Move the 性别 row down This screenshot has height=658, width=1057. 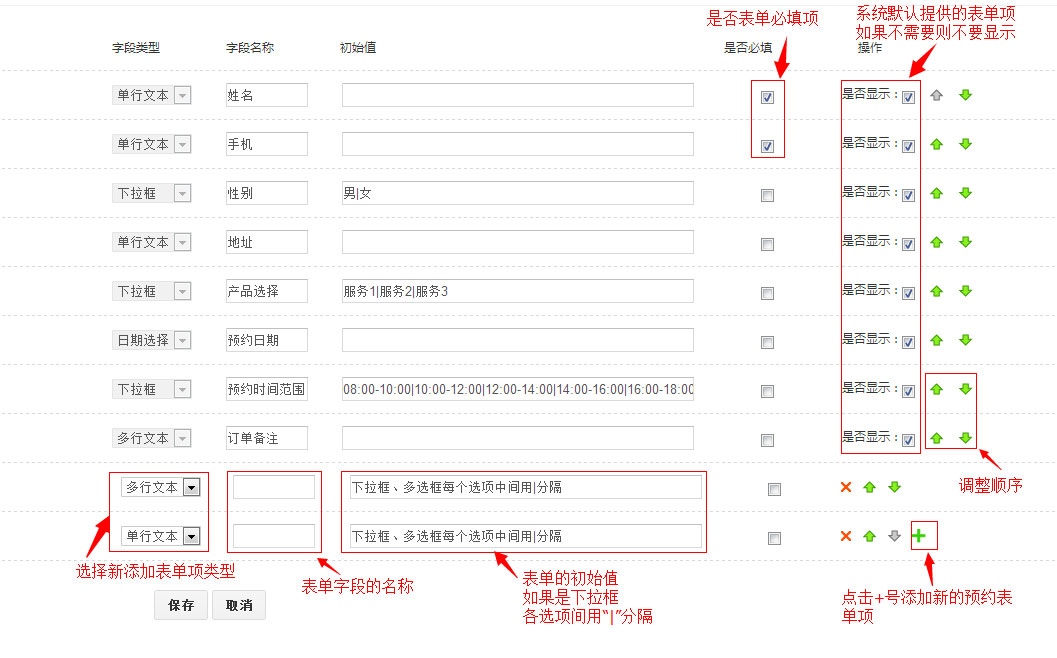965,193
